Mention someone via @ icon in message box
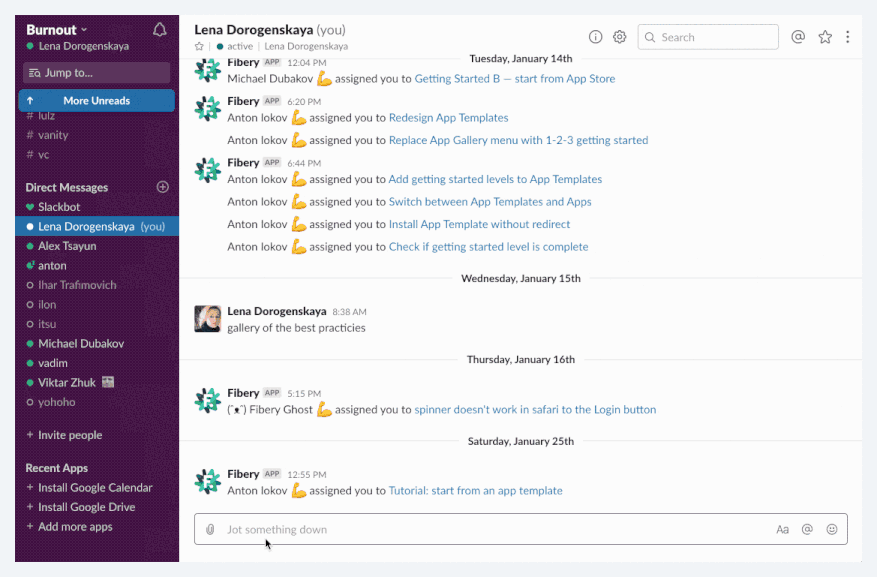Screen dimensions: 877x577 pyautogui.click(x=807, y=529)
